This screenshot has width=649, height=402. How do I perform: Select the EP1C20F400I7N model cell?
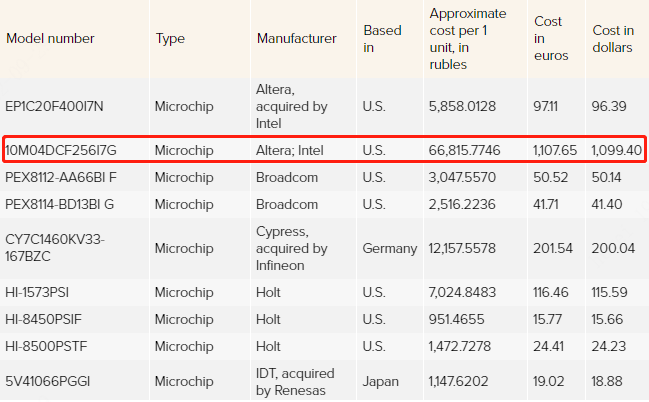coord(54,106)
